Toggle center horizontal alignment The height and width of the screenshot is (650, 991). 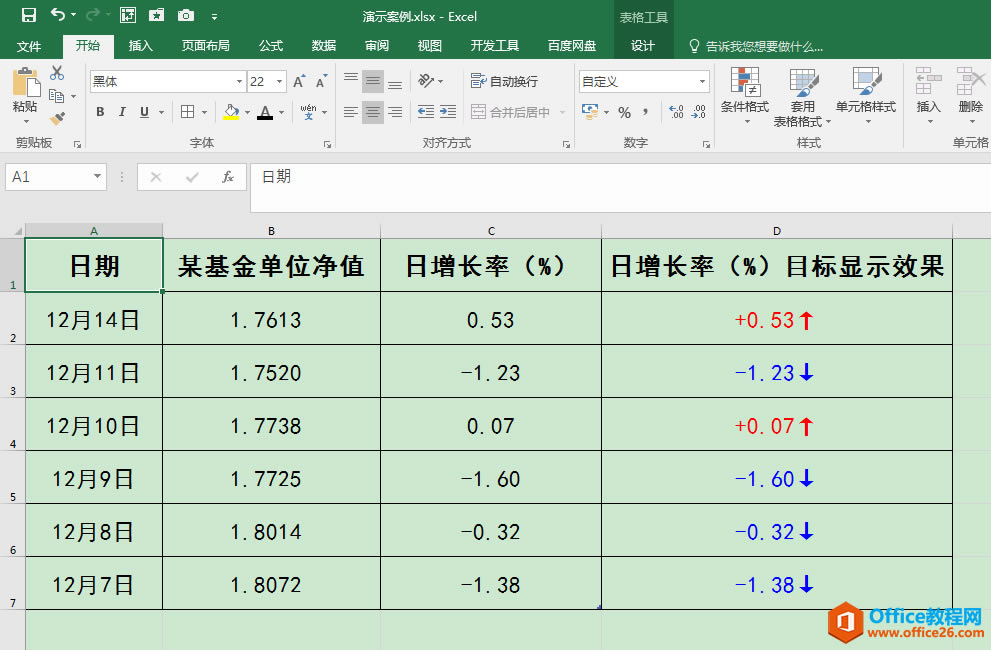pyautogui.click(x=373, y=112)
